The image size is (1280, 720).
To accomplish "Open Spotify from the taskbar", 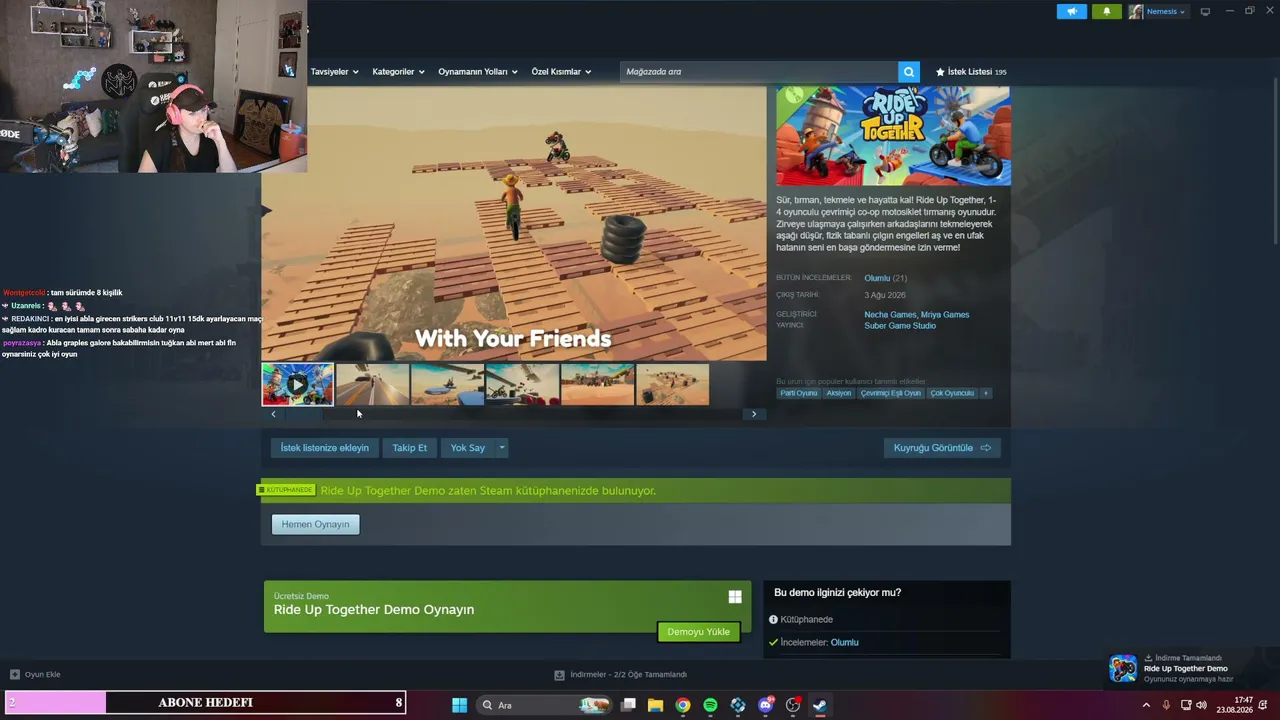I will tap(710, 705).
